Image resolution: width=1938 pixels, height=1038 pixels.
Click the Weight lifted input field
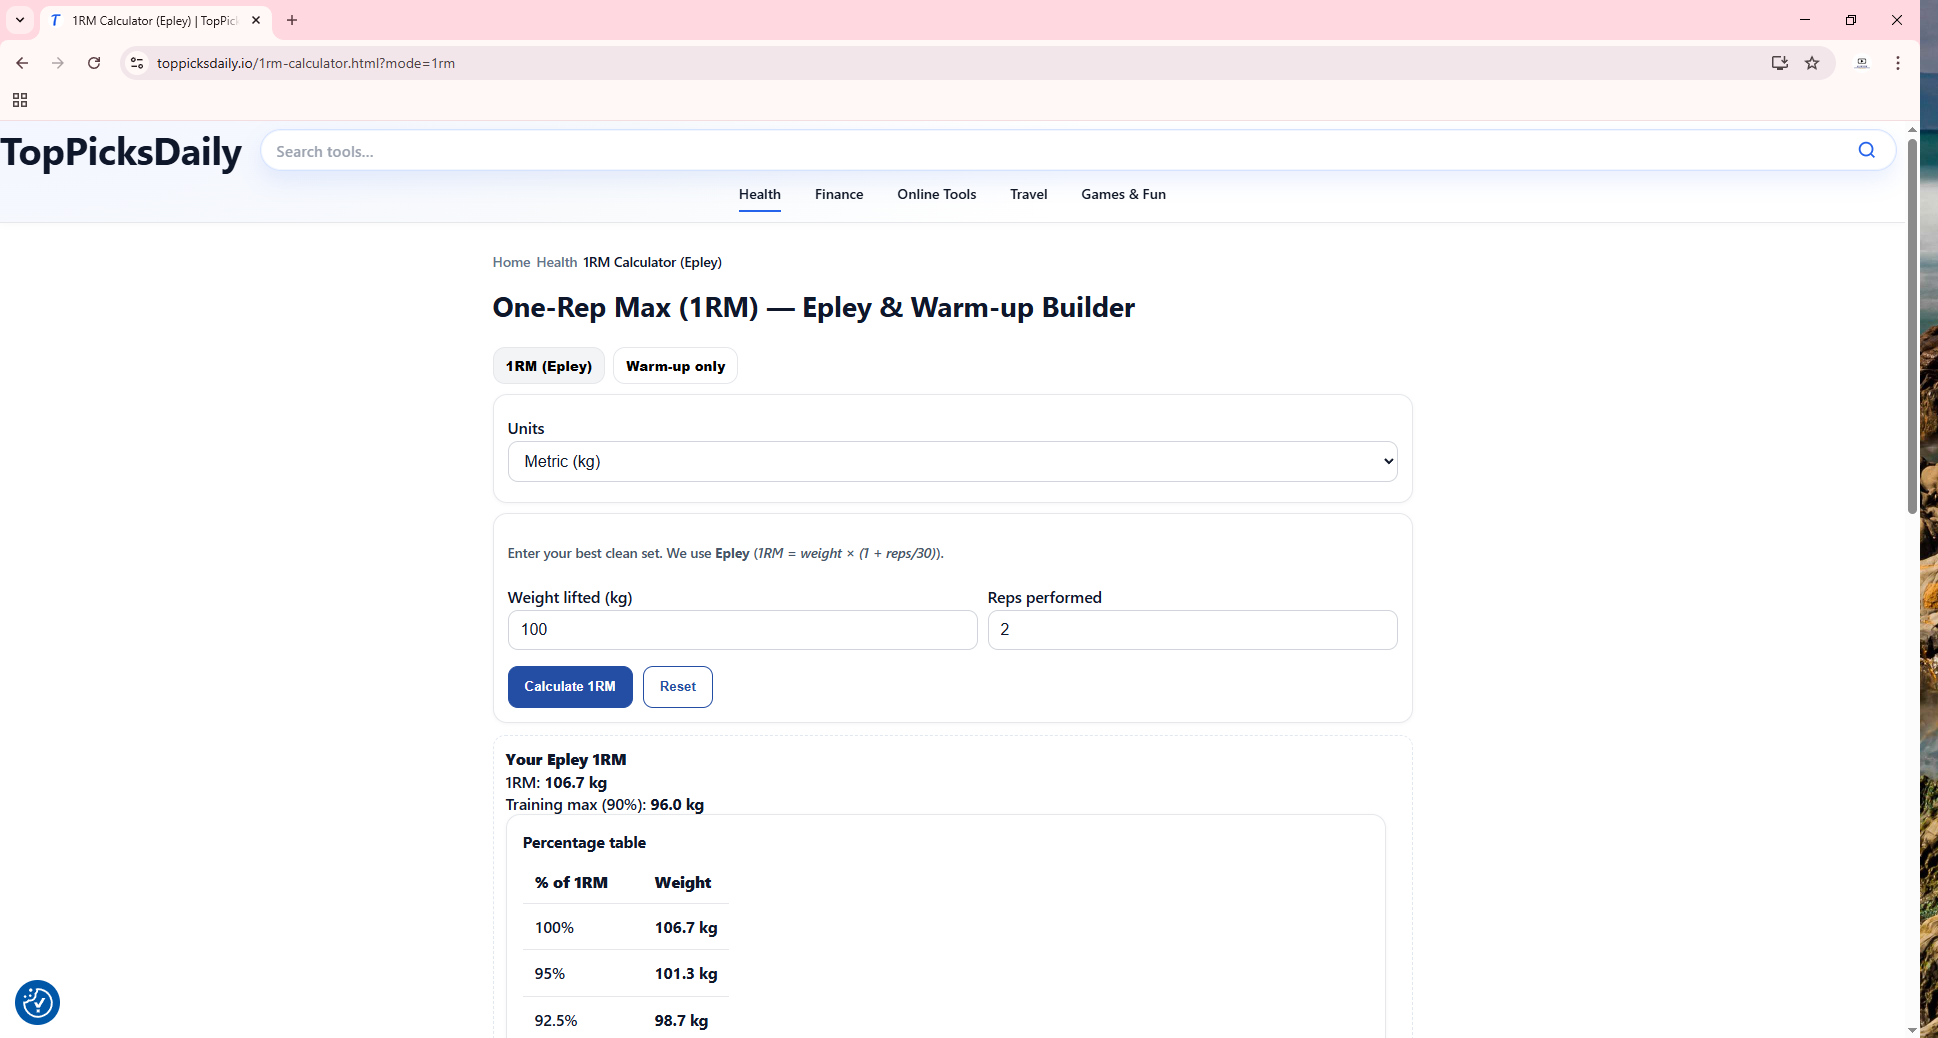click(742, 630)
